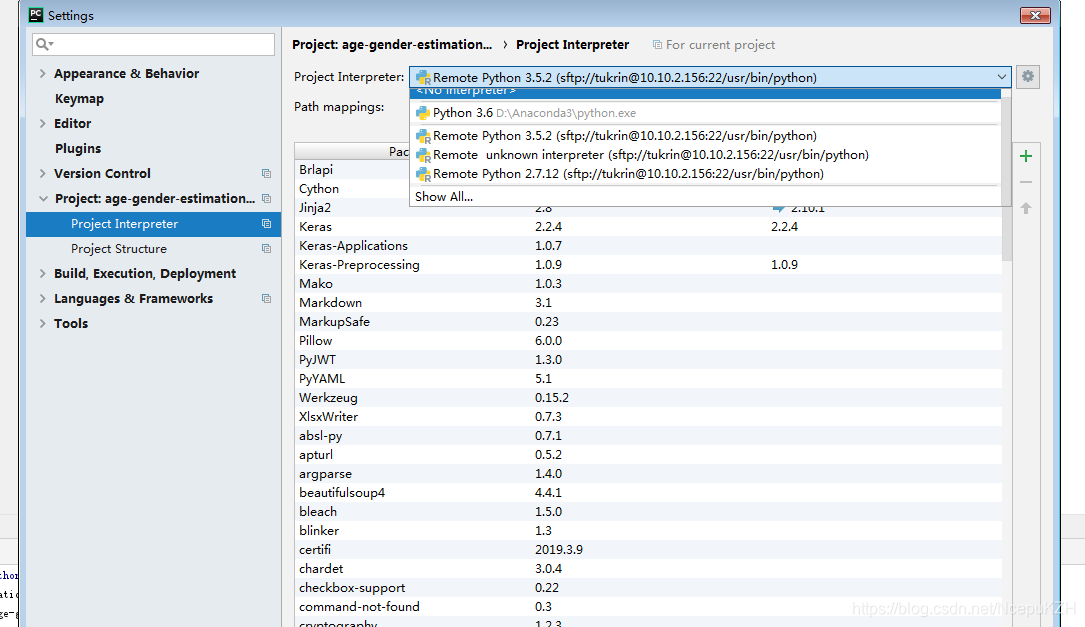Click copy icon next to Version Control
1085x627 pixels.
(x=266, y=174)
